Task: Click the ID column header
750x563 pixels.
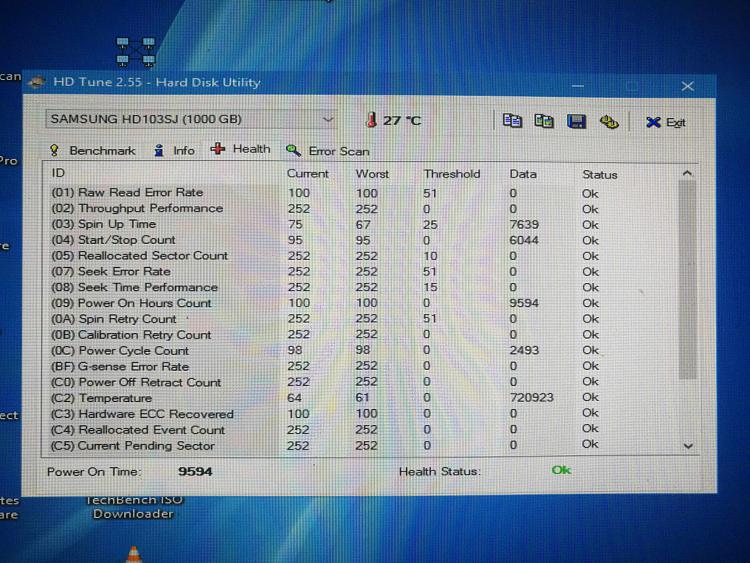Action: coord(58,173)
